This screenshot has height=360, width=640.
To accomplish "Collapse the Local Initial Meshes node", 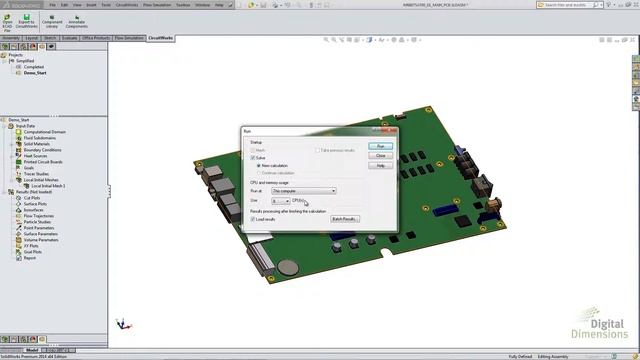I will (11, 180).
